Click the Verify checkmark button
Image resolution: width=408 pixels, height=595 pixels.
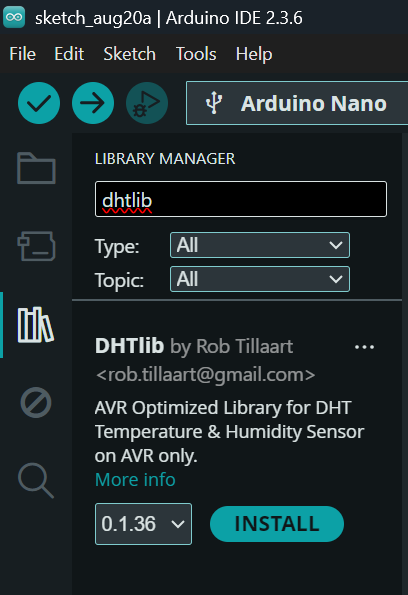[x=39, y=103]
